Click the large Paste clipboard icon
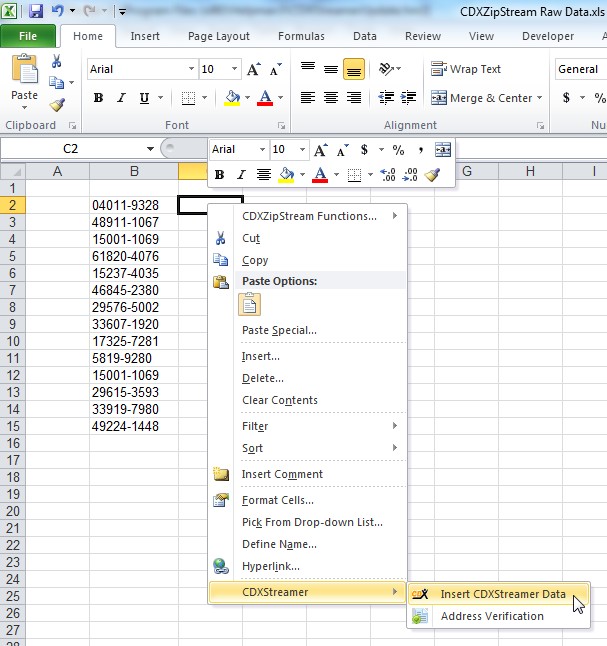The height and width of the screenshot is (646, 607). [x=25, y=69]
